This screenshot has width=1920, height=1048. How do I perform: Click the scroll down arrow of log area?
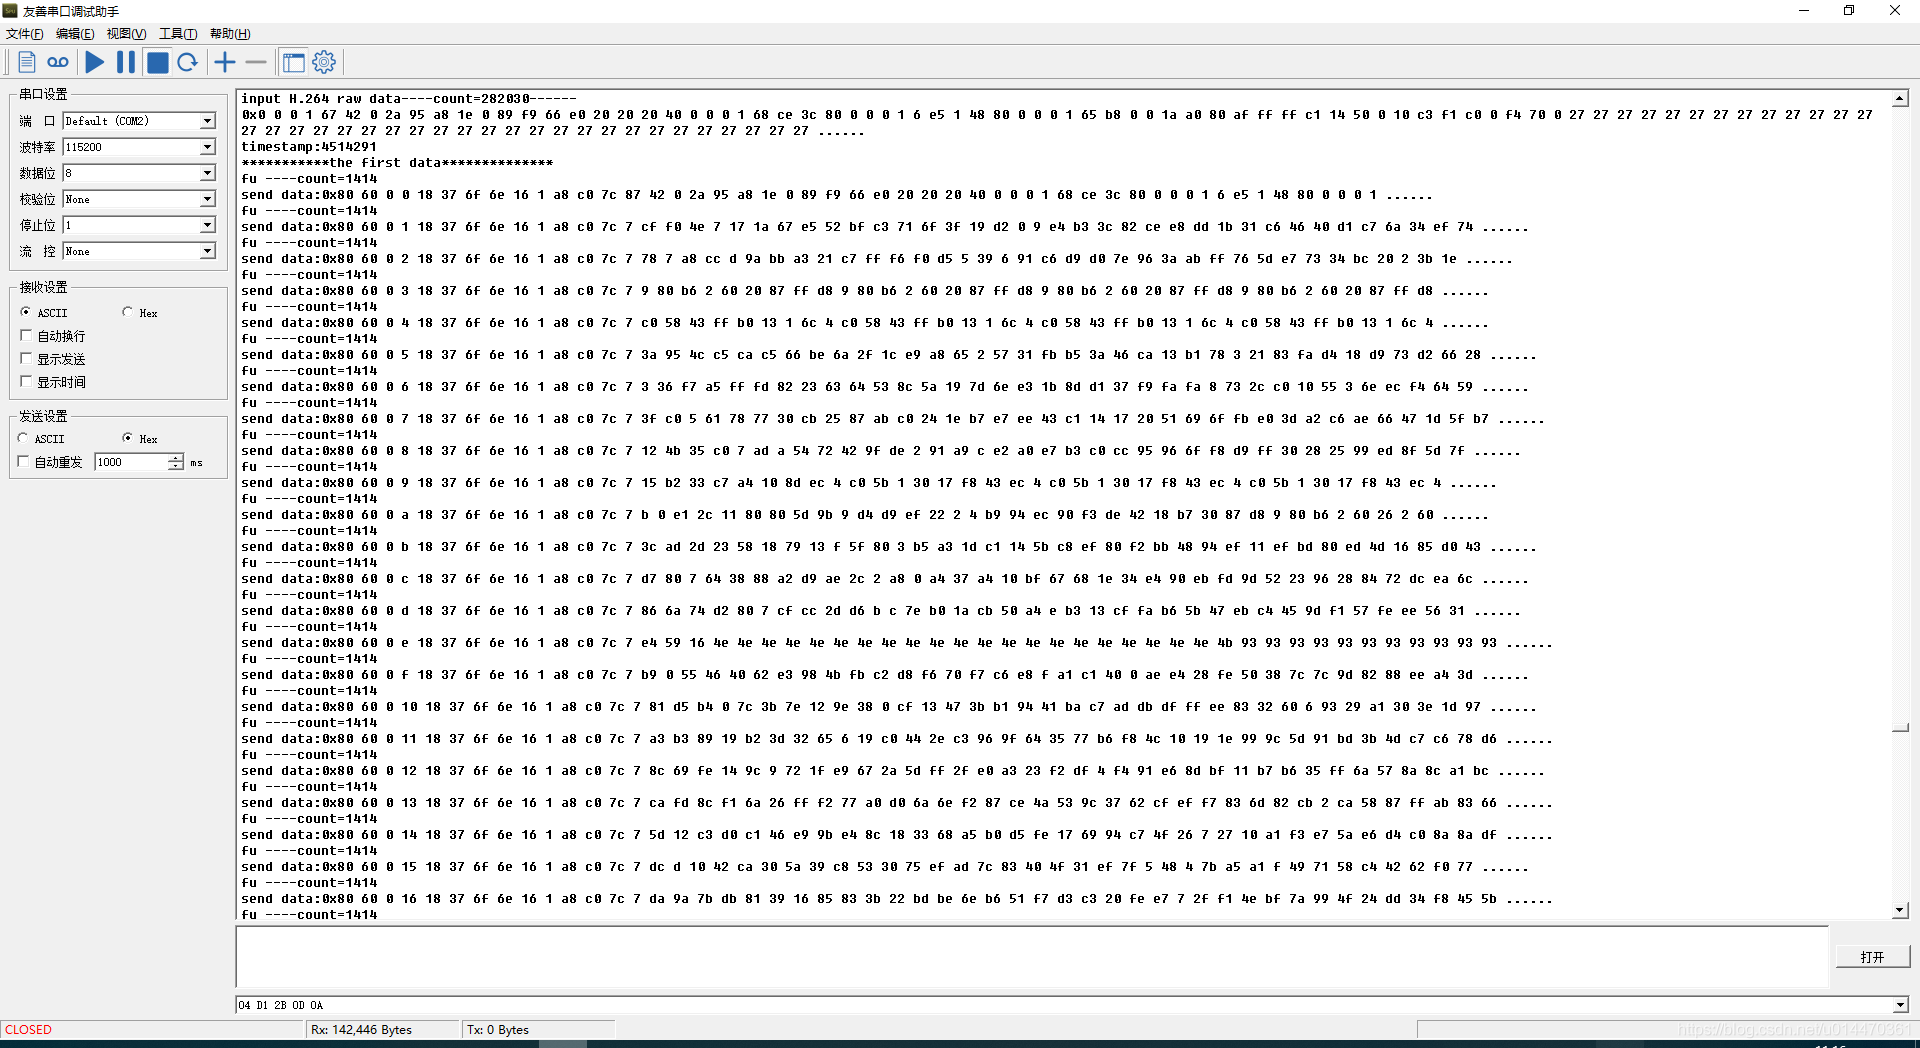point(1900,911)
